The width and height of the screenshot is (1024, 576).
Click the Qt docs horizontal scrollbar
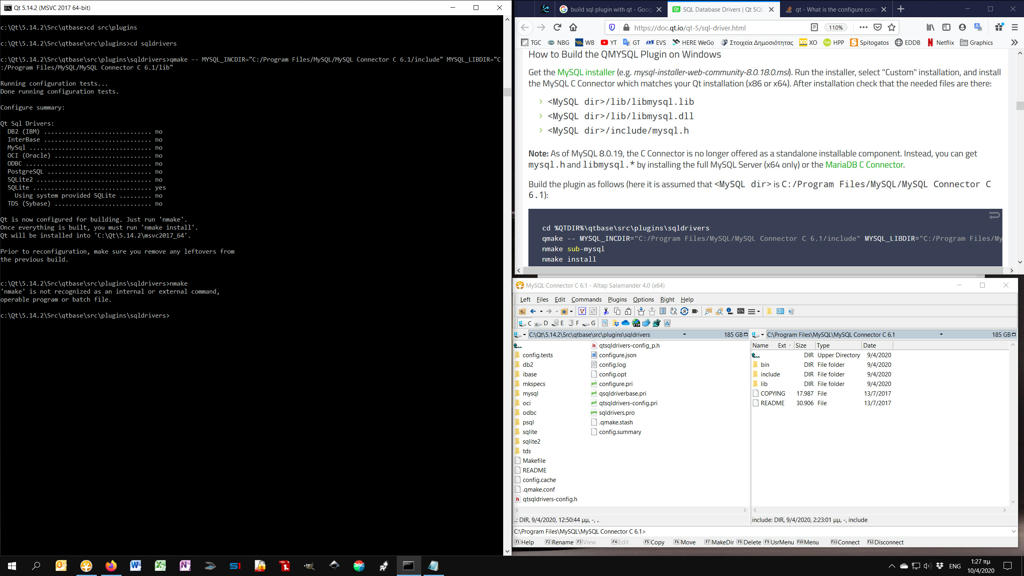click(x=765, y=270)
